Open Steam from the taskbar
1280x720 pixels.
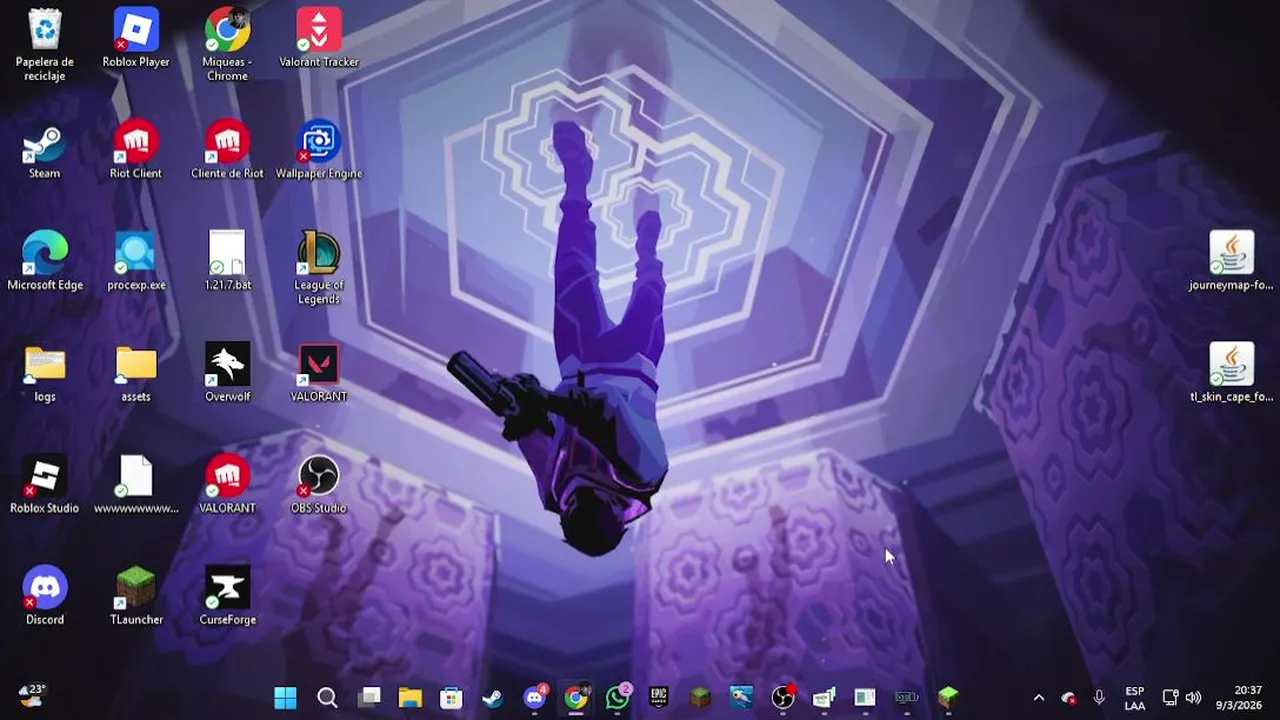pyautogui.click(x=493, y=697)
